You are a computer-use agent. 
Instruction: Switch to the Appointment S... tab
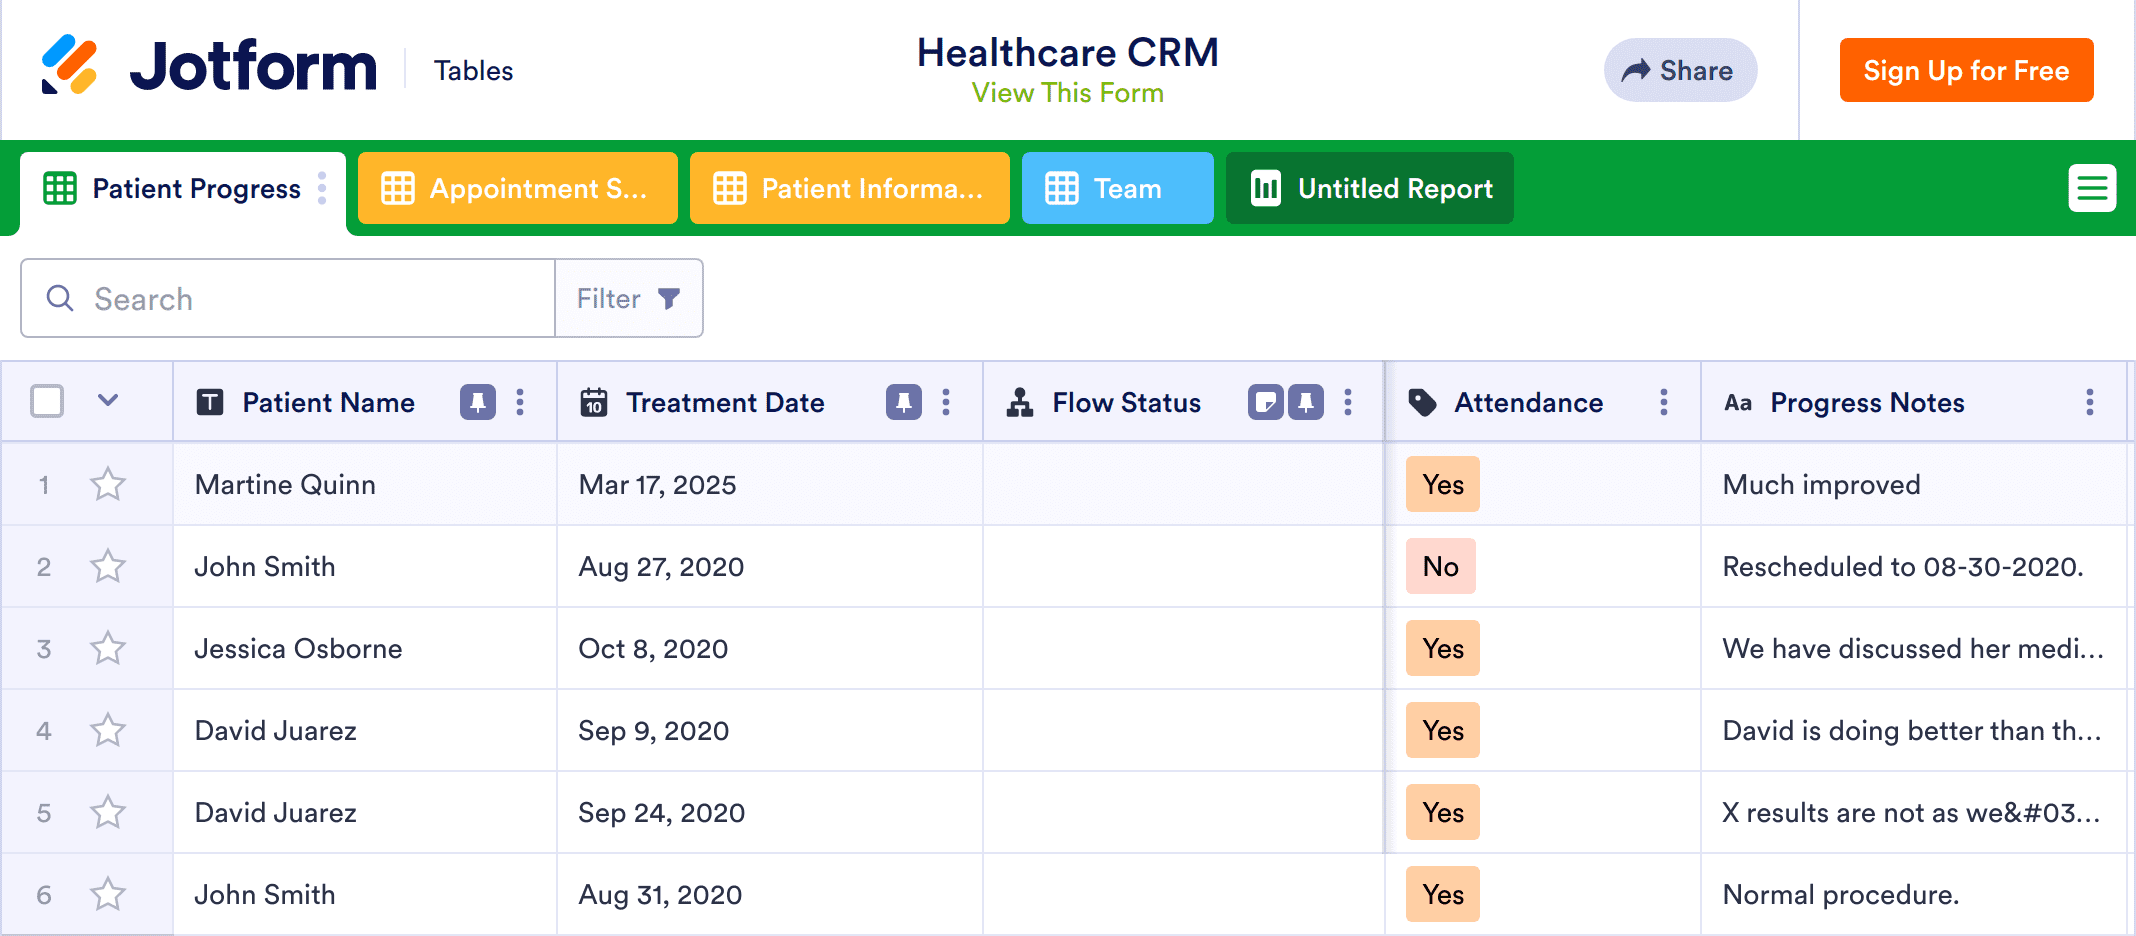pos(517,188)
